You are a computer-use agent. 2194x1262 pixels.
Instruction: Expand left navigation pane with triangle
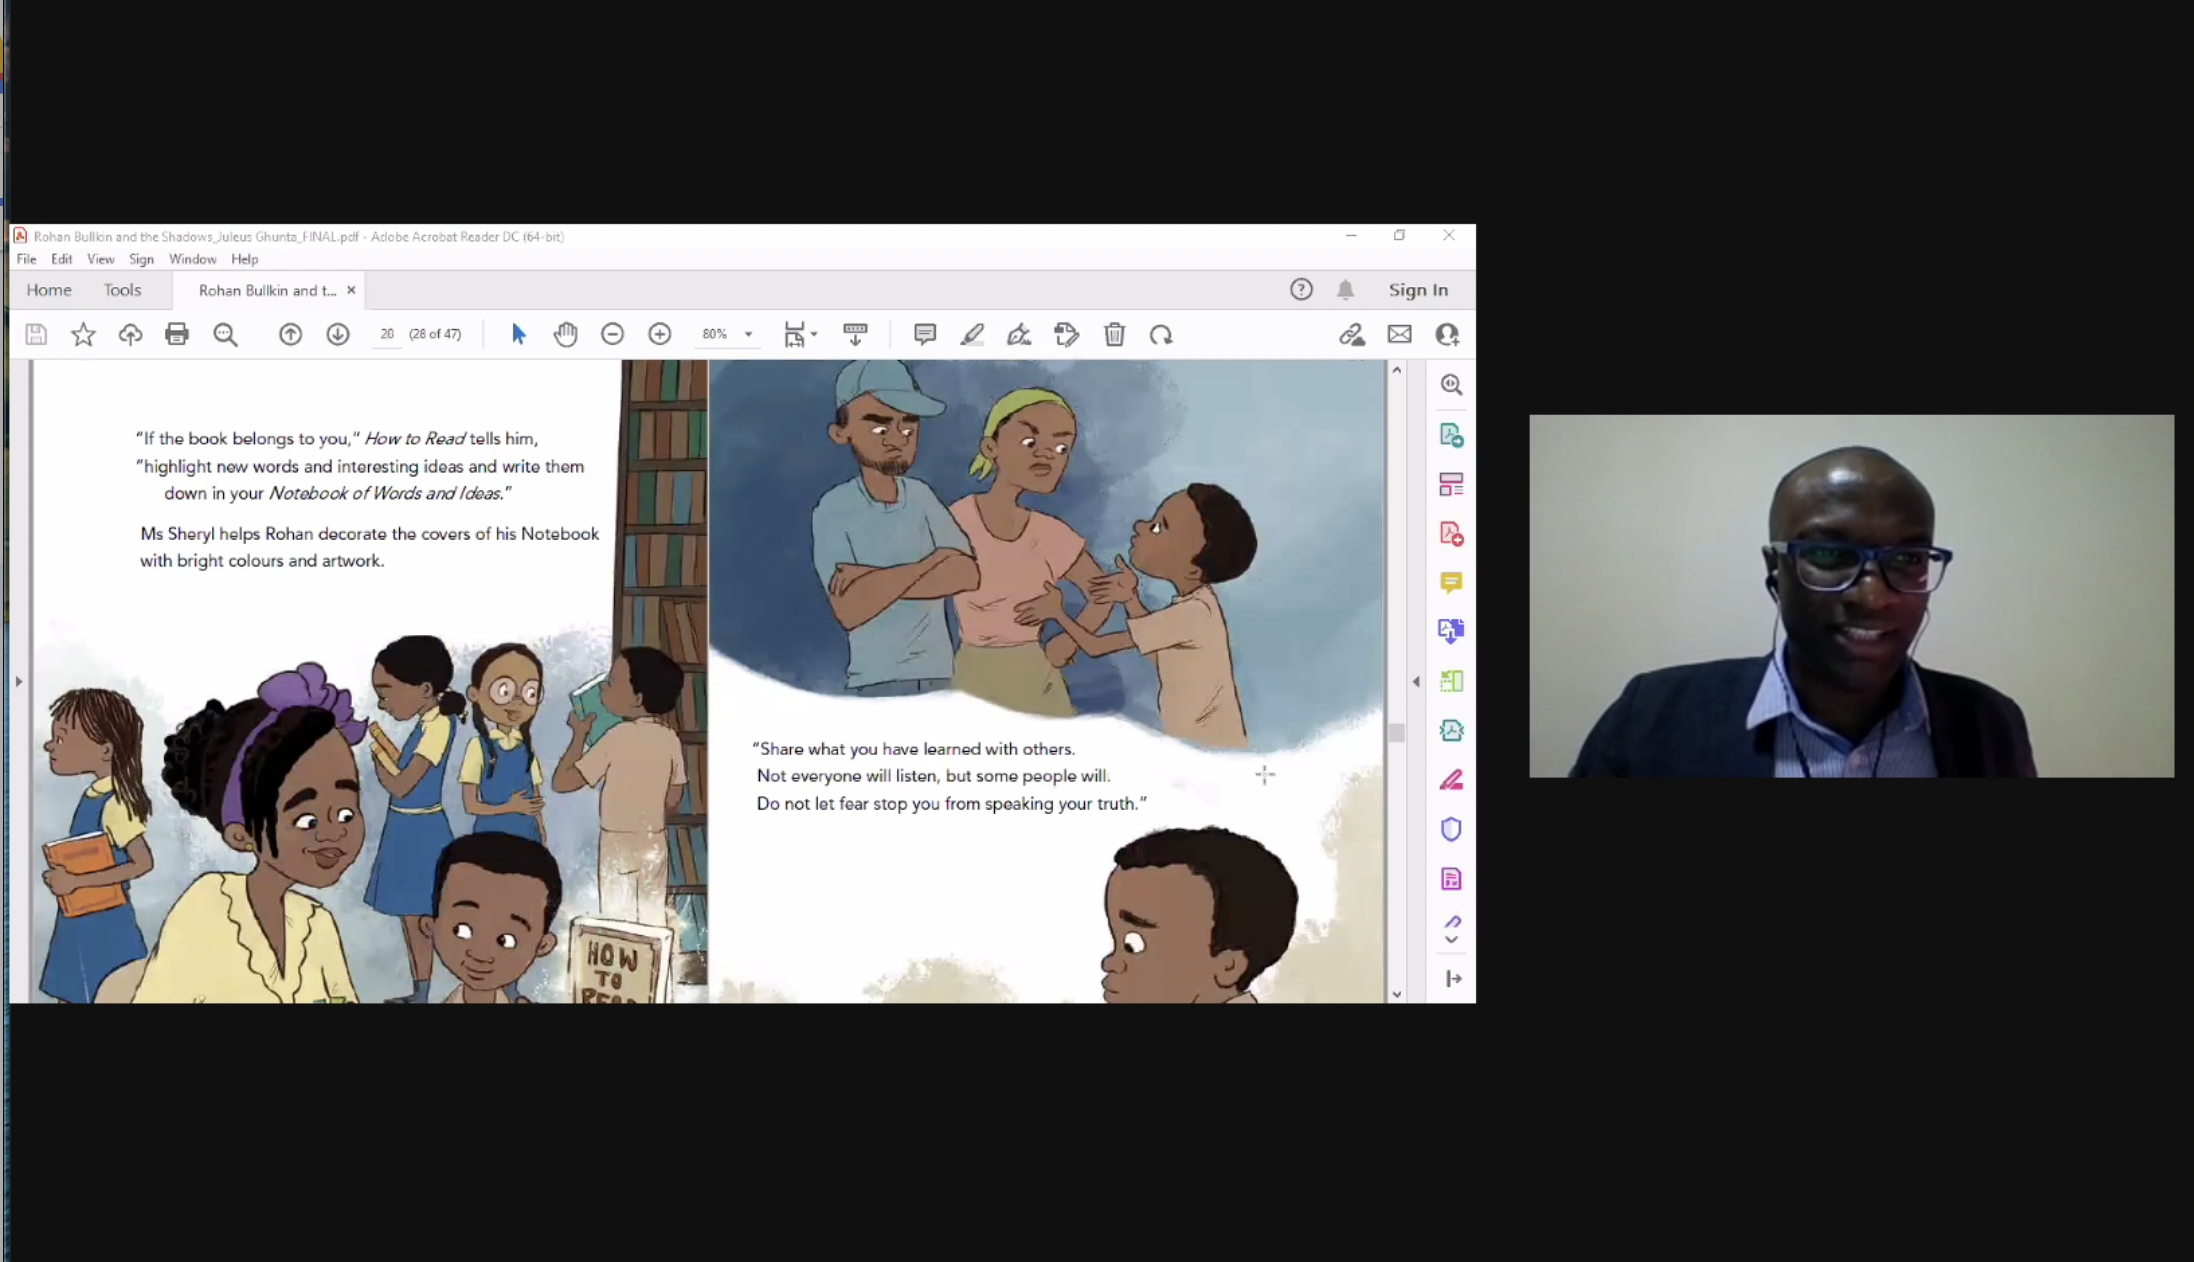(18, 681)
